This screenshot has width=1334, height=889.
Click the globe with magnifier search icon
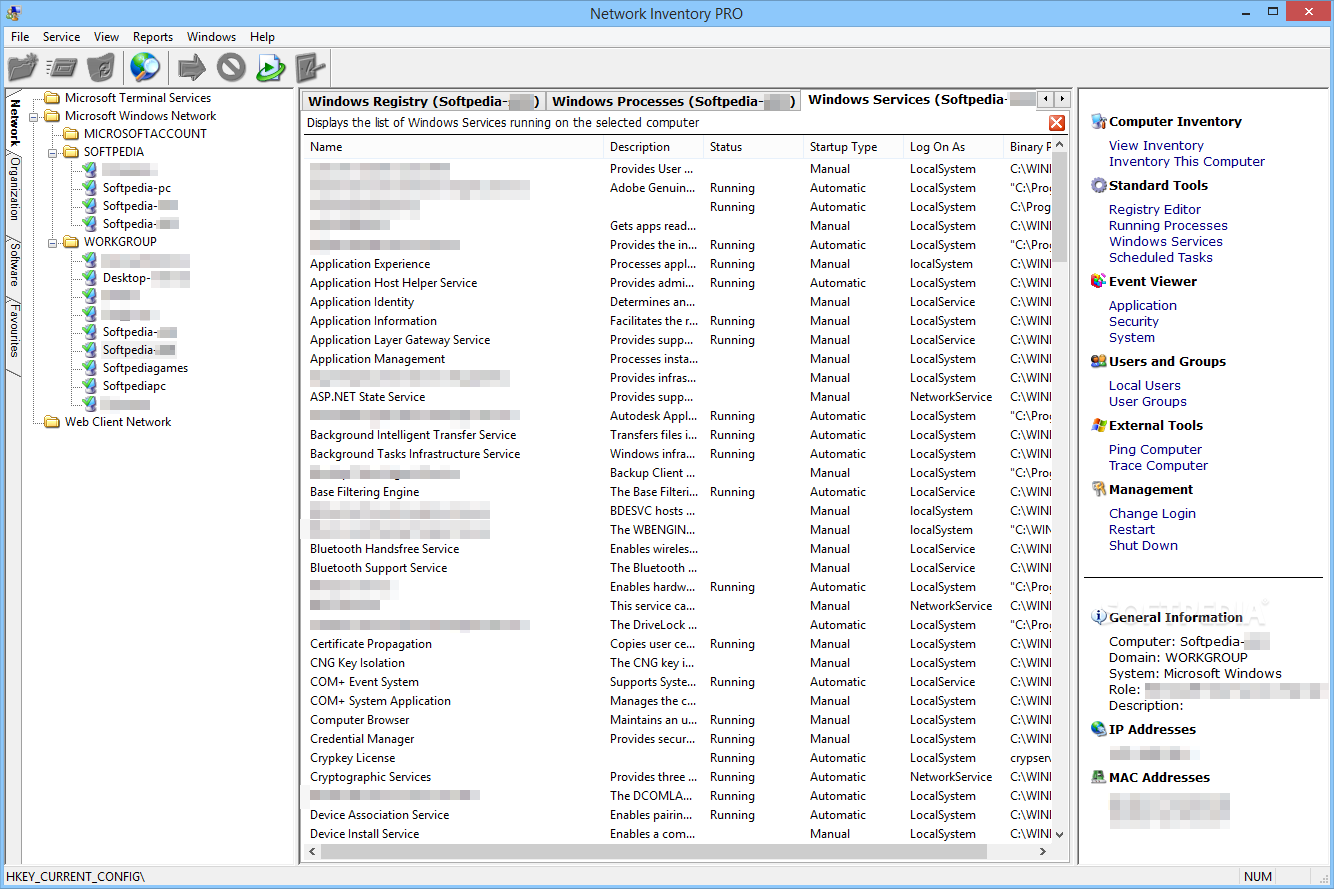tap(145, 68)
